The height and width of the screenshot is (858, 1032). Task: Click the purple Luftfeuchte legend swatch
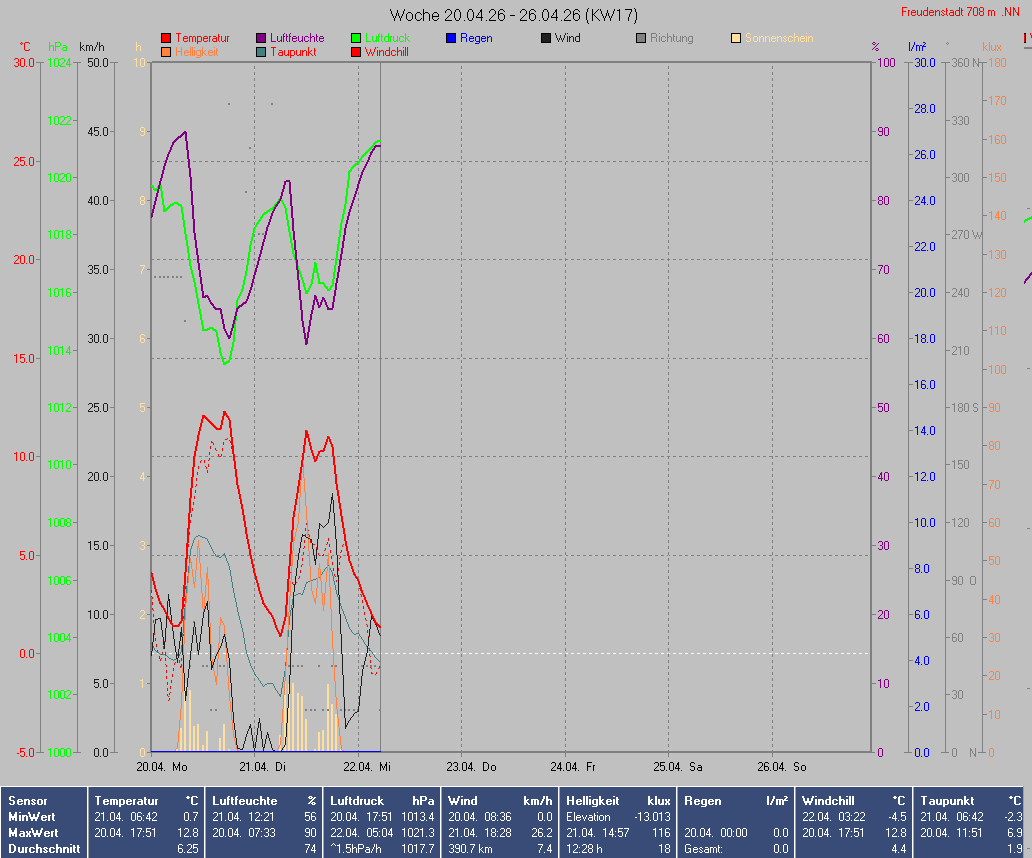261,38
